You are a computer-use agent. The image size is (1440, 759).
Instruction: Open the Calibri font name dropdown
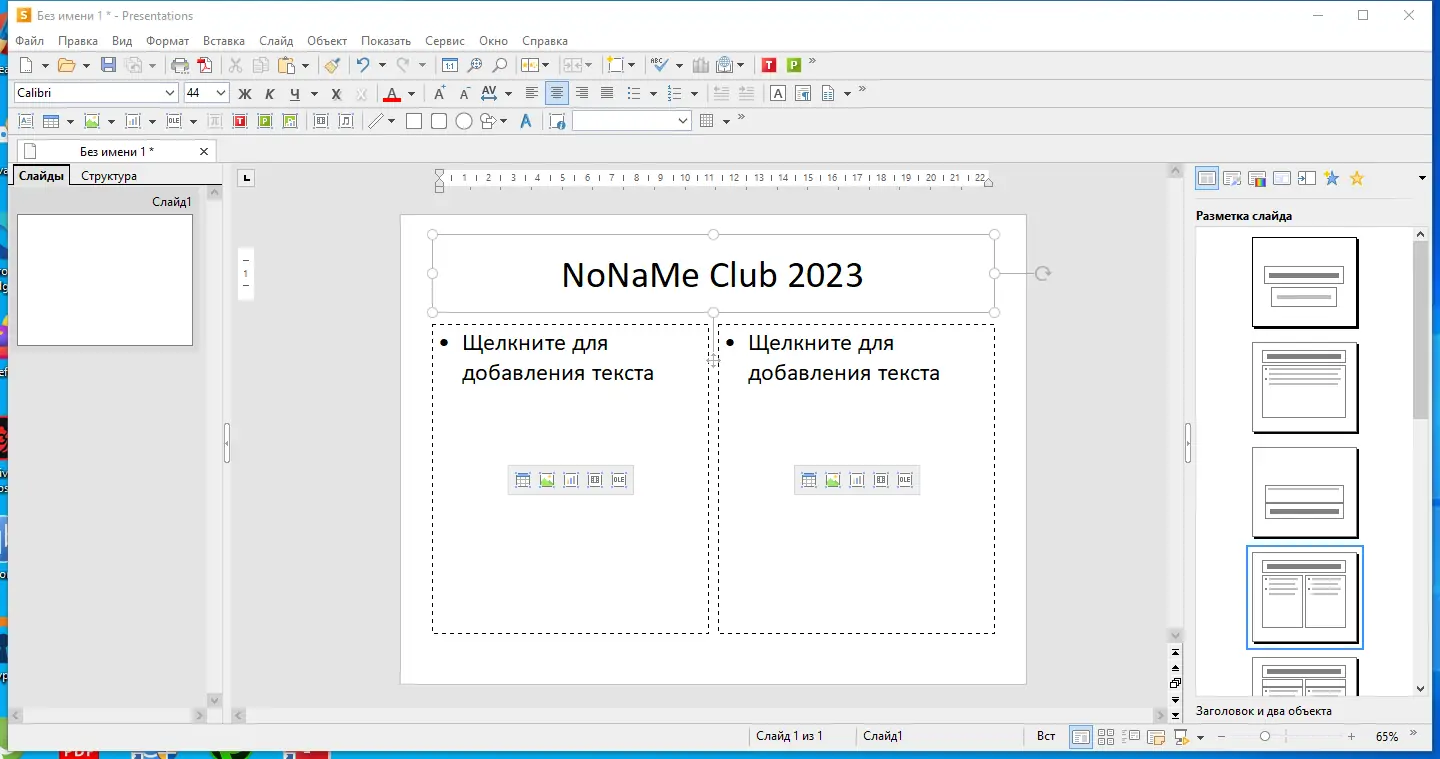(170, 93)
